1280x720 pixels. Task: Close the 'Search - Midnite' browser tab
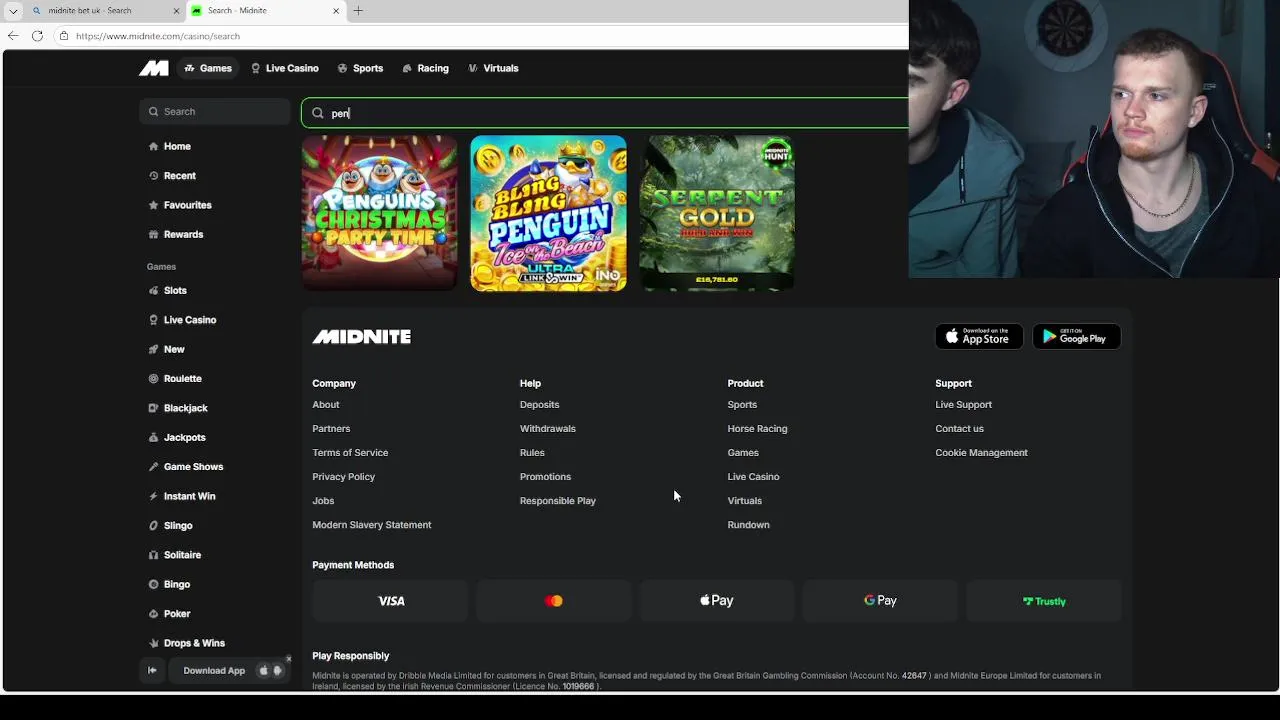point(336,11)
